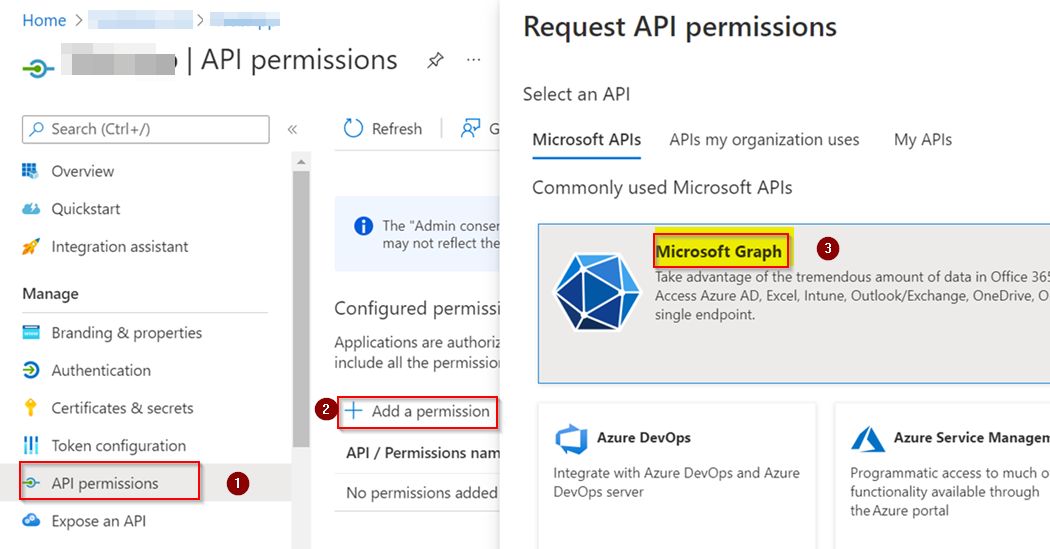This screenshot has height=549, width=1050.
Task: Click the pin icon beside page title
Action: pos(435,61)
